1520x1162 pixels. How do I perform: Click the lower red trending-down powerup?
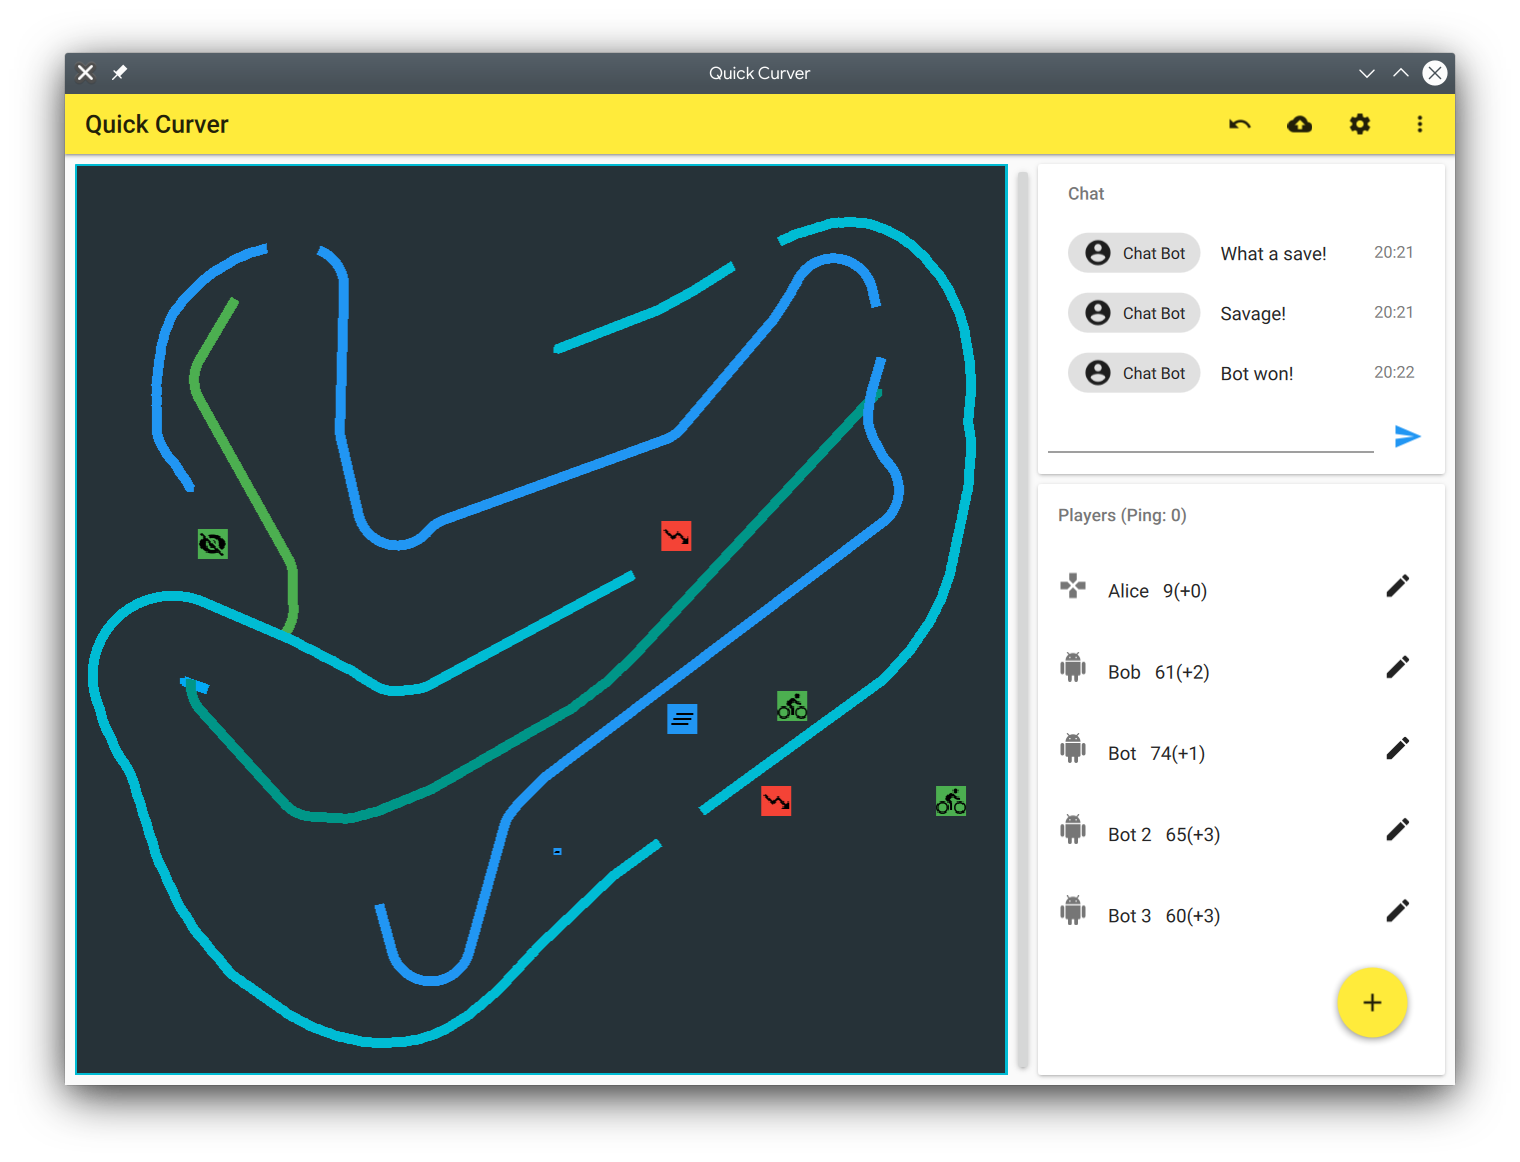[776, 801]
